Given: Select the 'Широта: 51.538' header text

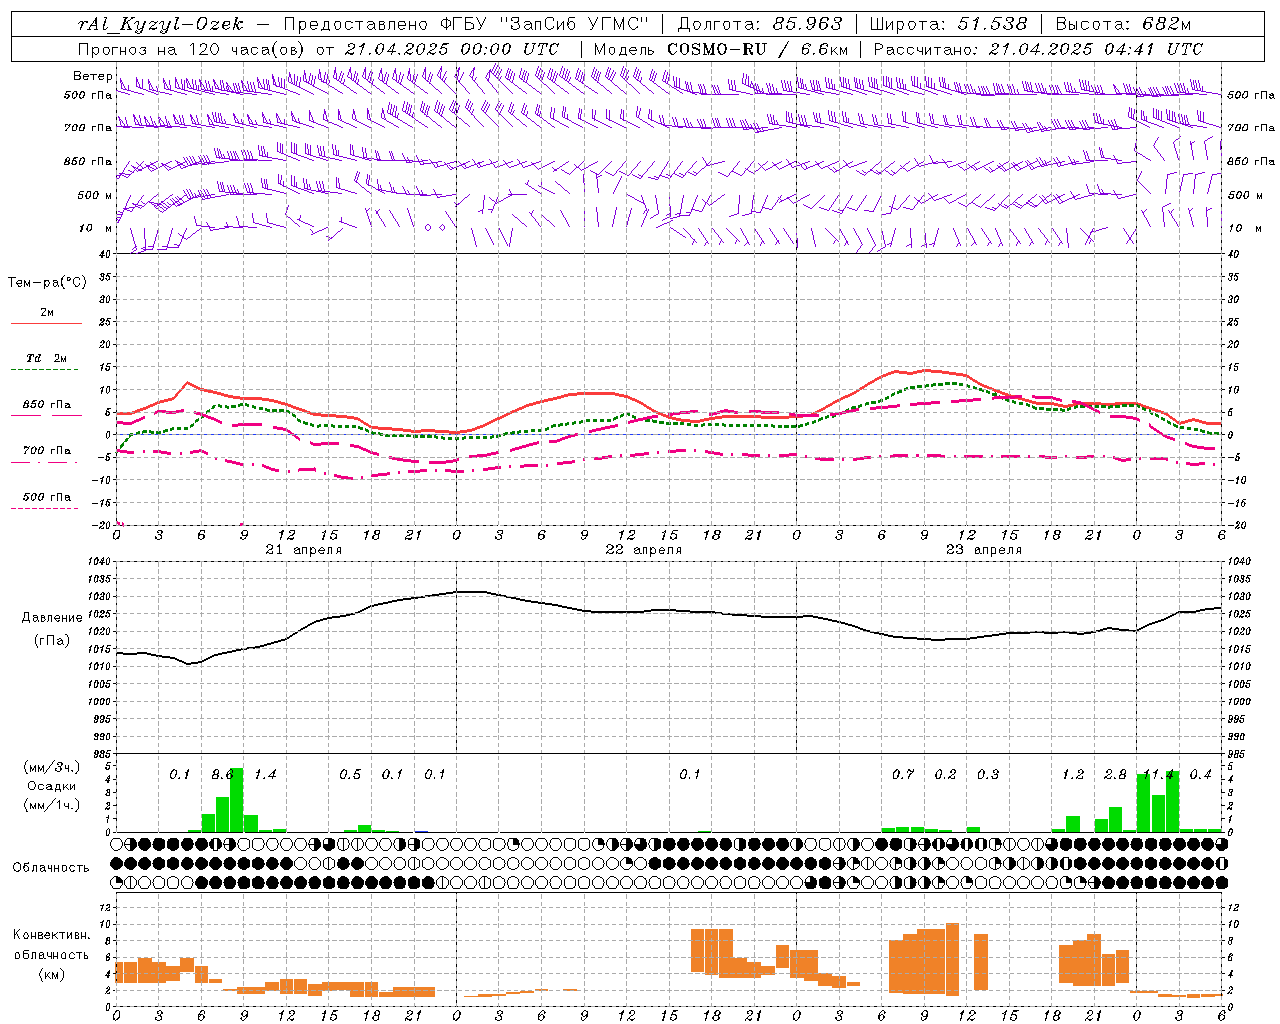Looking at the screenshot, I should coord(949,24).
